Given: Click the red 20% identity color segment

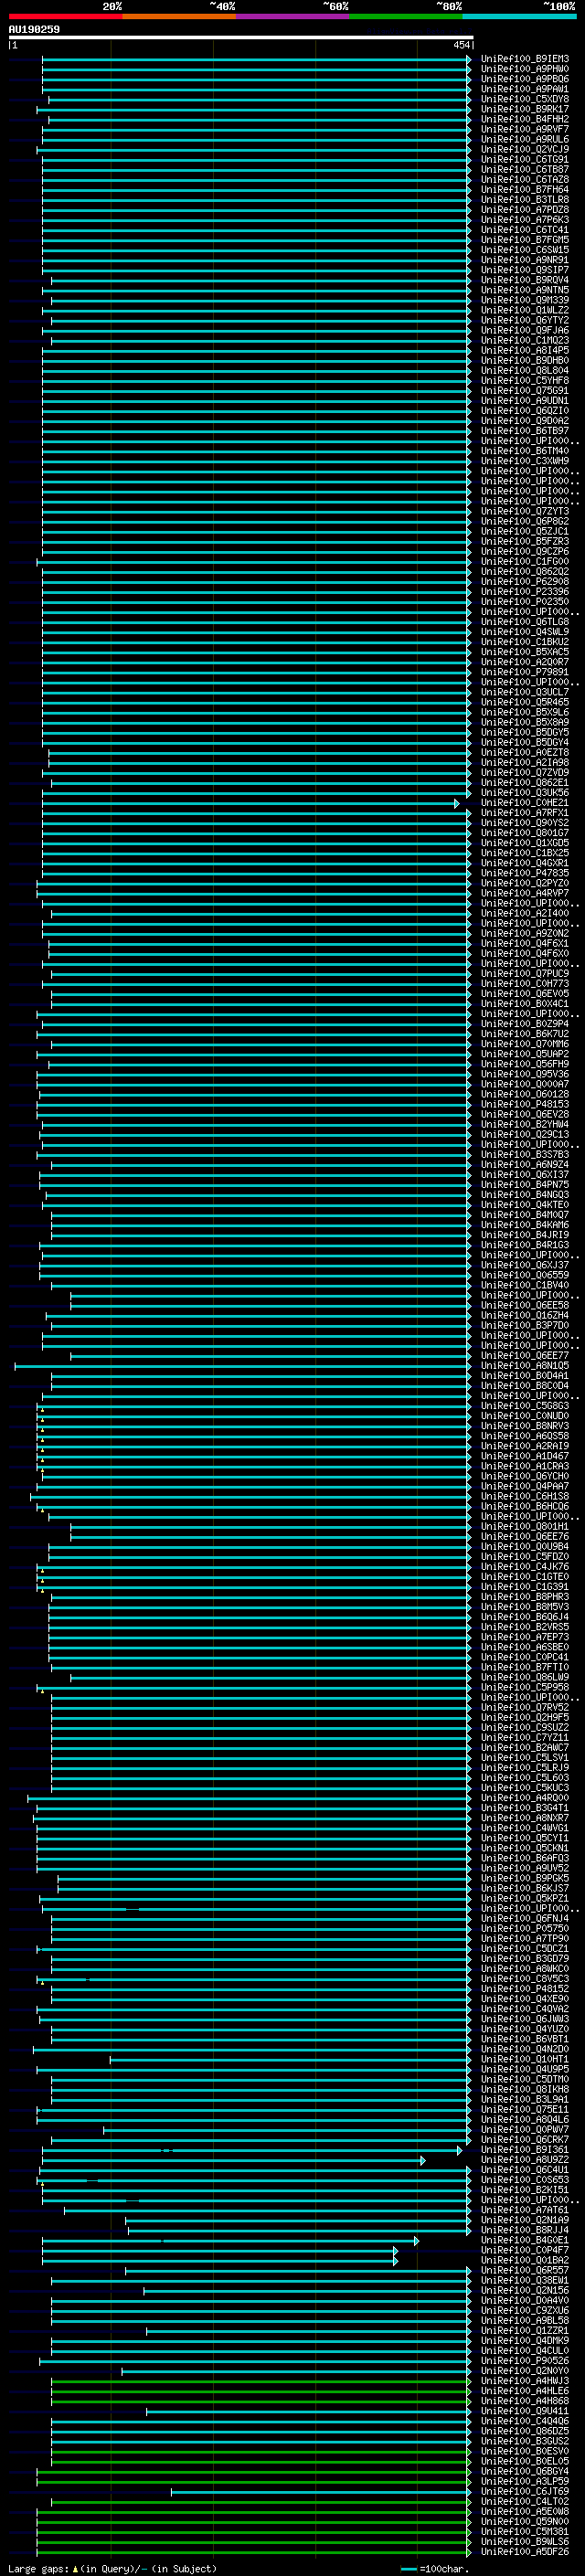Looking at the screenshot, I should click(x=65, y=16).
